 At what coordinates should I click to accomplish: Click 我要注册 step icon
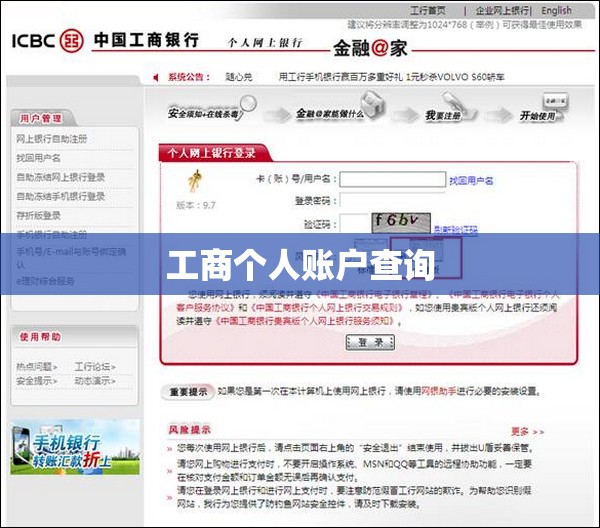click(x=451, y=108)
